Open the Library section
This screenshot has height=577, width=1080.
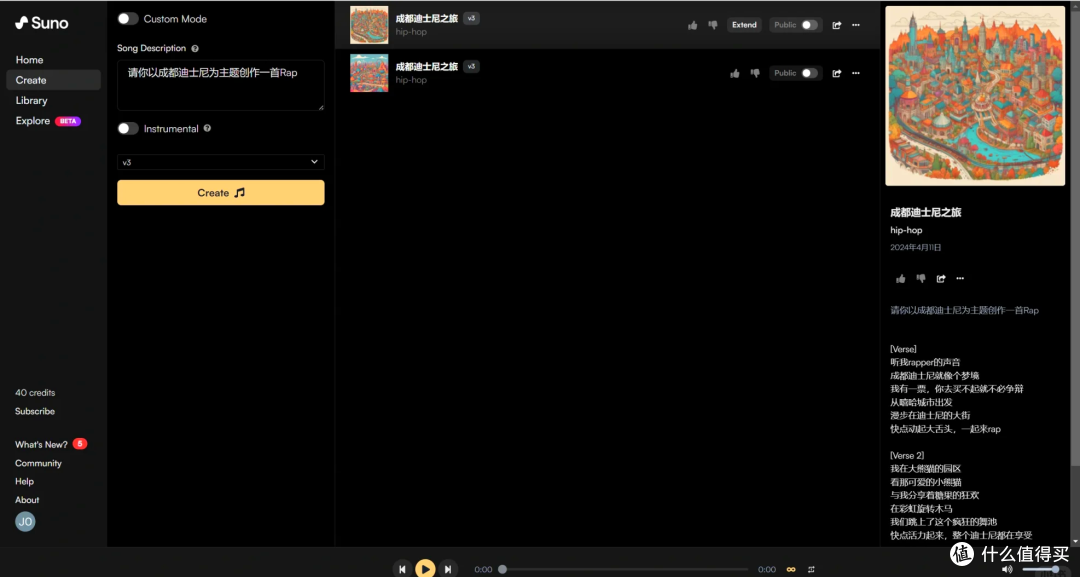pyautogui.click(x=32, y=101)
